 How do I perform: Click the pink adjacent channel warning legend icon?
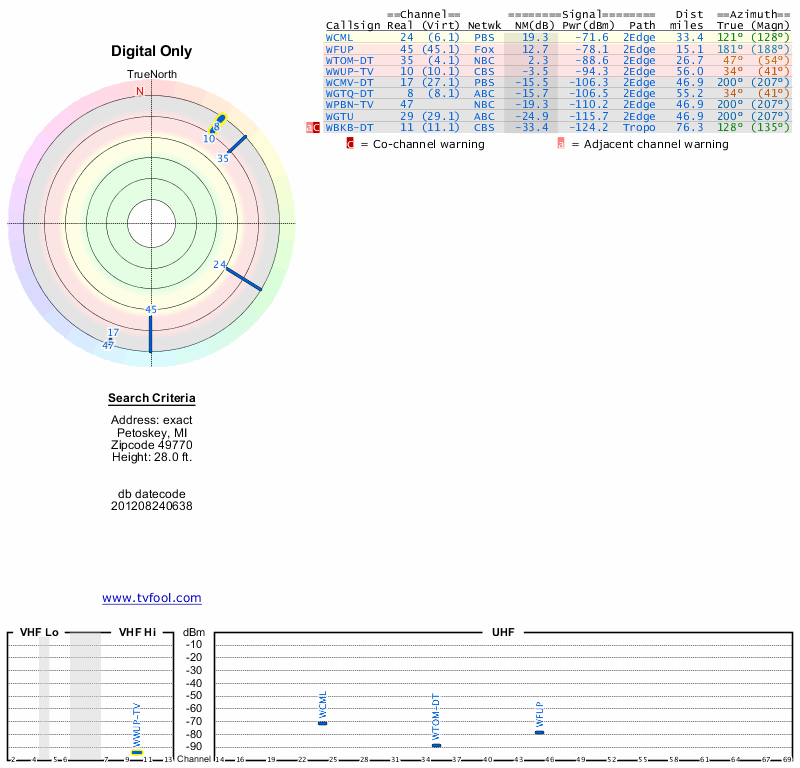coord(561,144)
